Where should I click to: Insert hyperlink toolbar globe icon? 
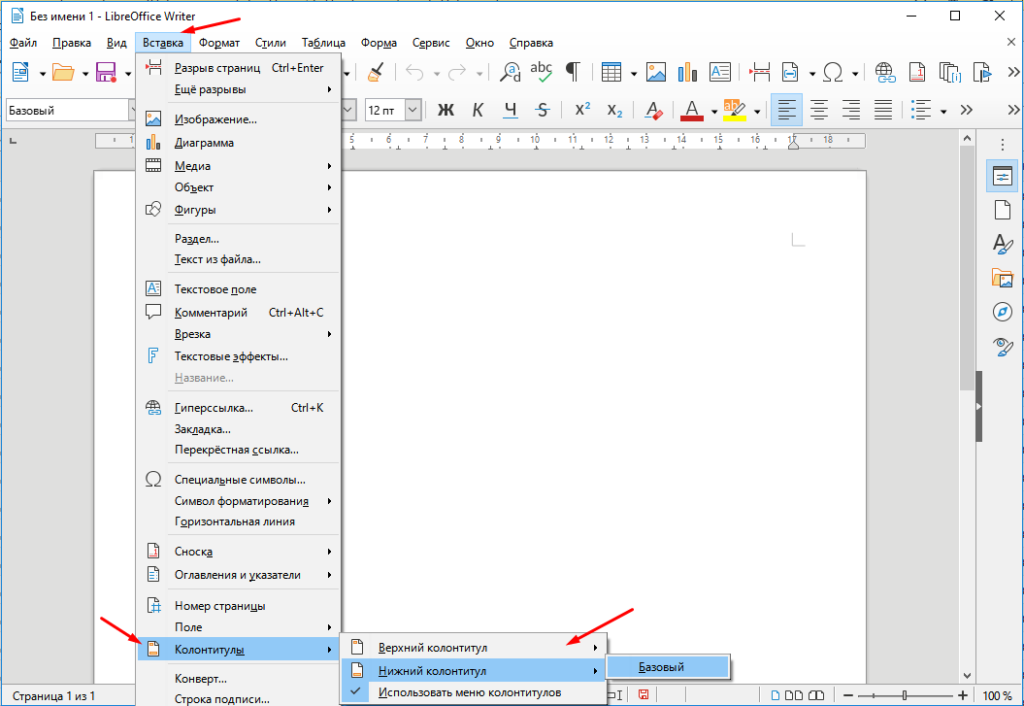[x=885, y=72]
